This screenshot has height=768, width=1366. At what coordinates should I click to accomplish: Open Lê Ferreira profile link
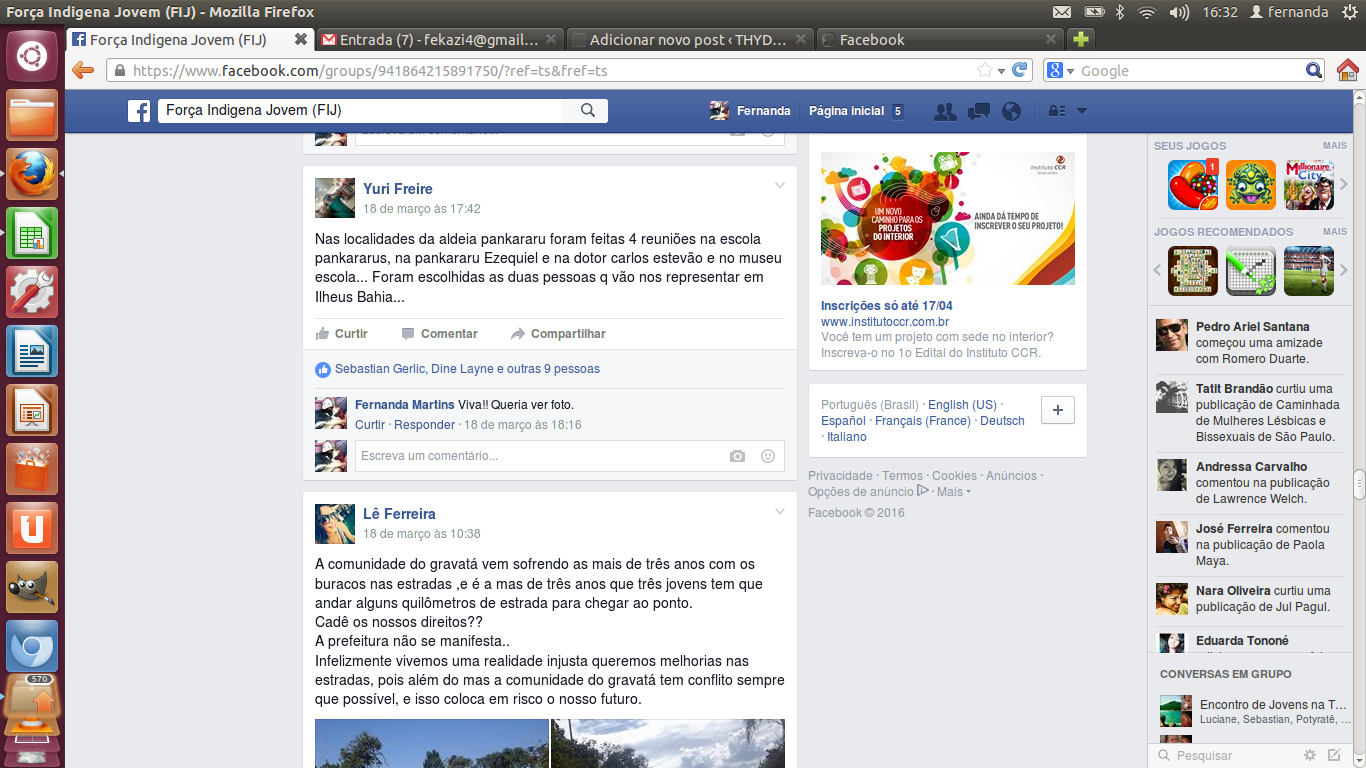399,514
